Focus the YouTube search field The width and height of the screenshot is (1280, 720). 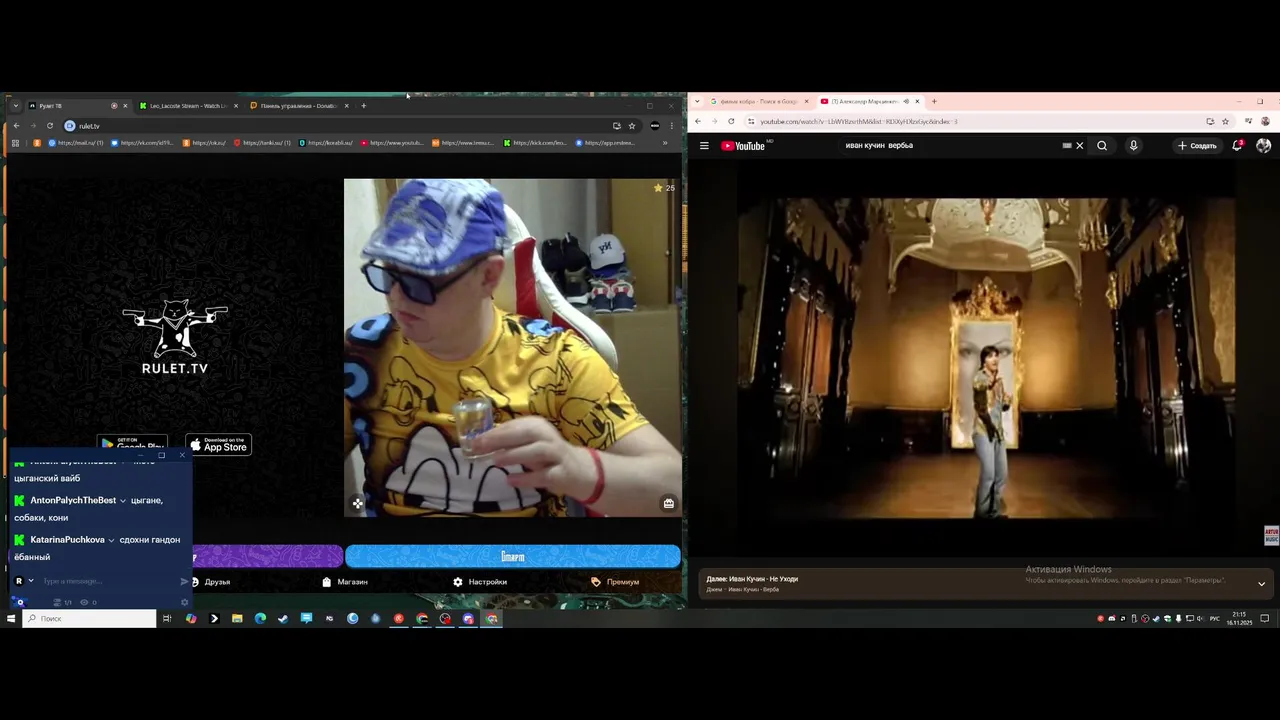(x=950, y=145)
